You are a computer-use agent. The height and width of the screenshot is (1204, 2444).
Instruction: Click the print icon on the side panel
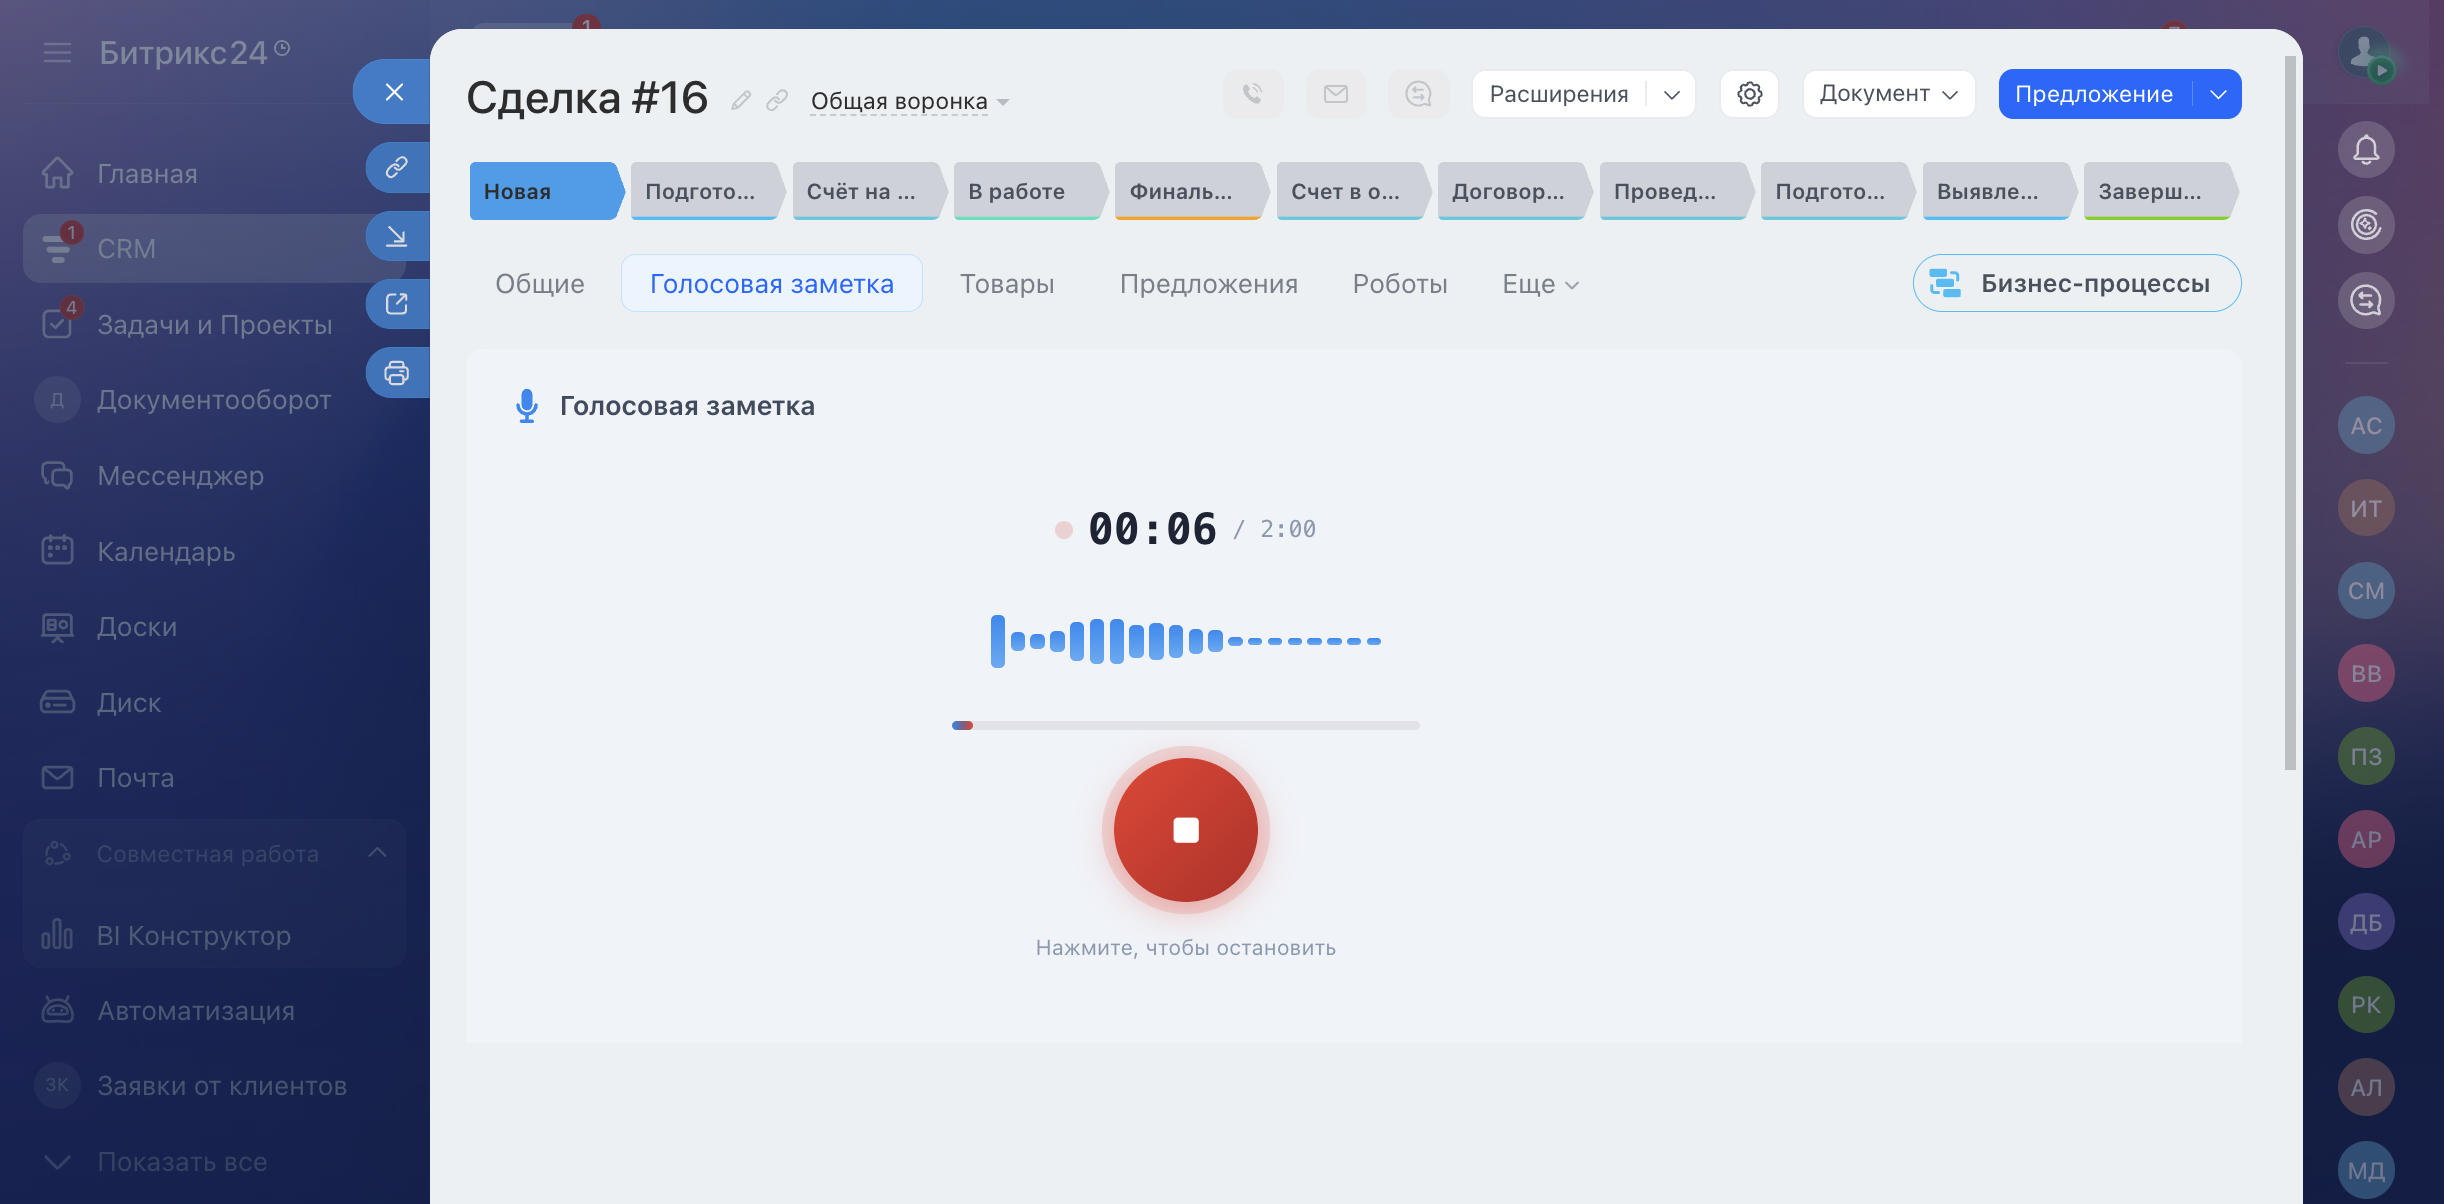click(397, 373)
